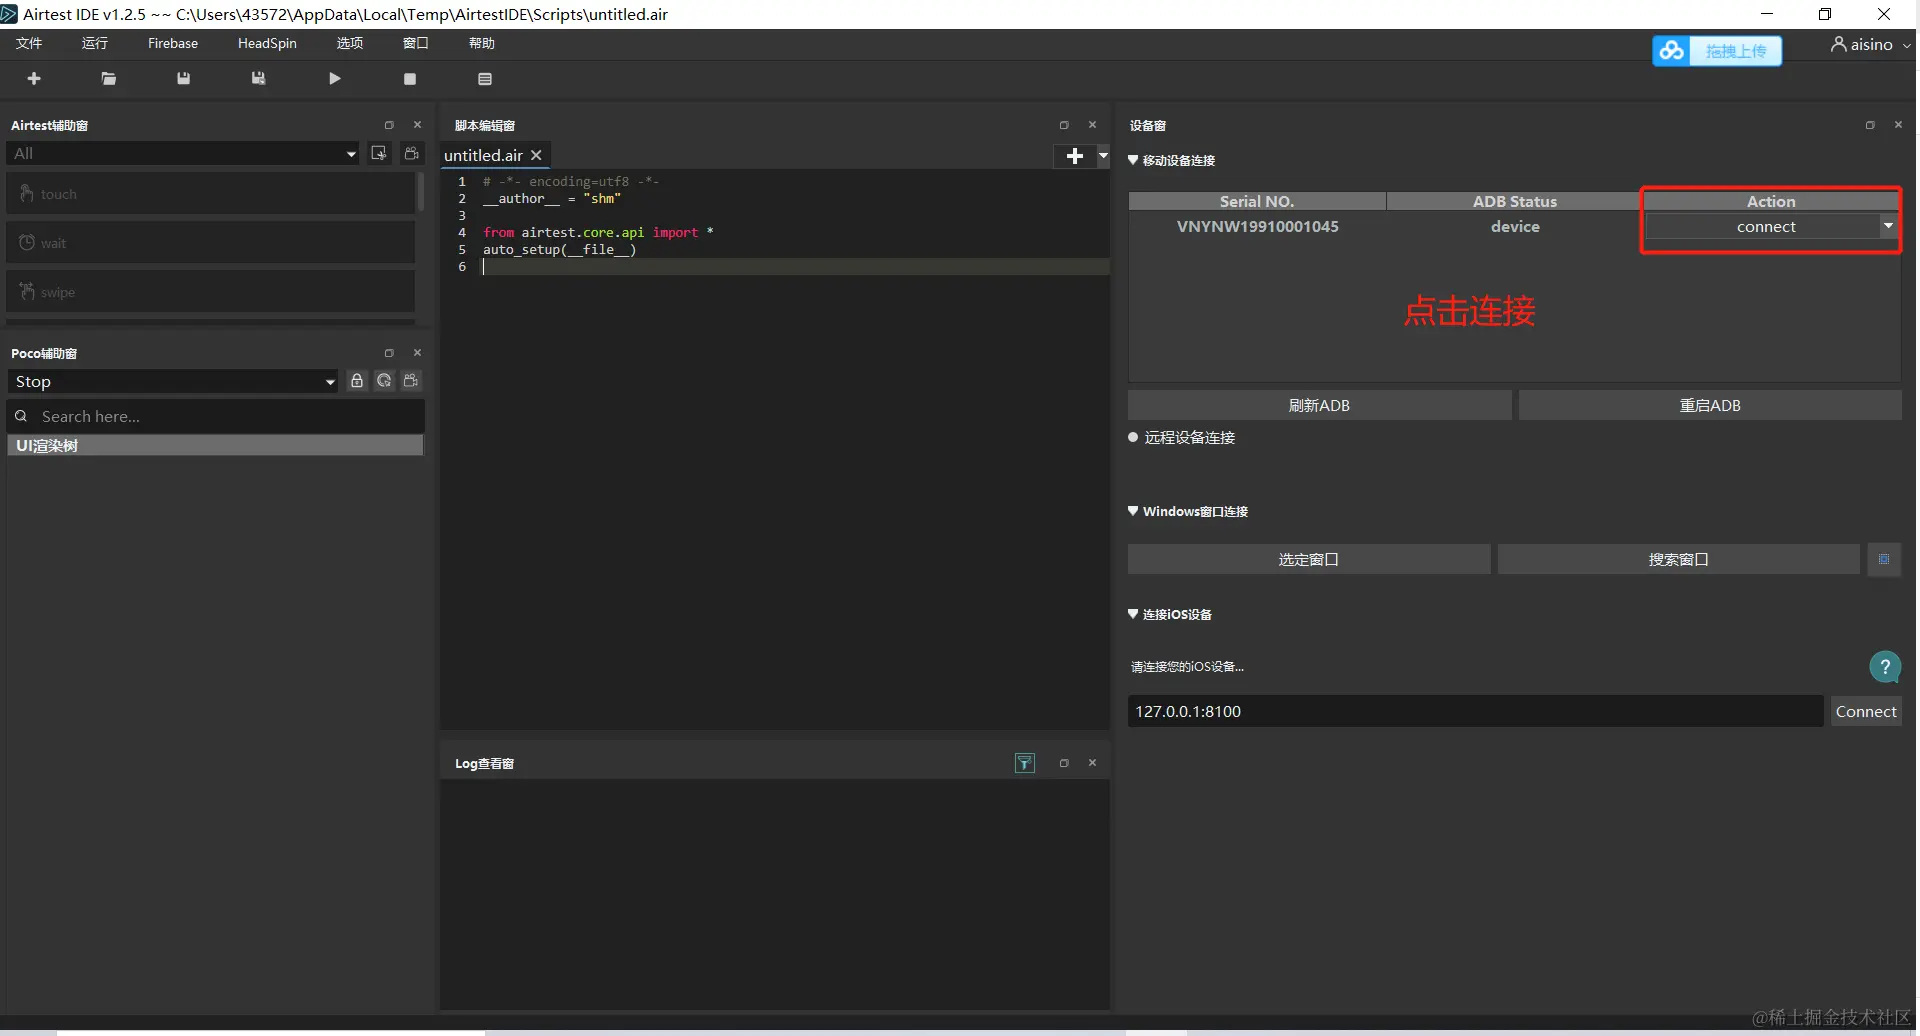Click the Airtest command list scrollbar
The width and height of the screenshot is (1920, 1036).
(421, 192)
